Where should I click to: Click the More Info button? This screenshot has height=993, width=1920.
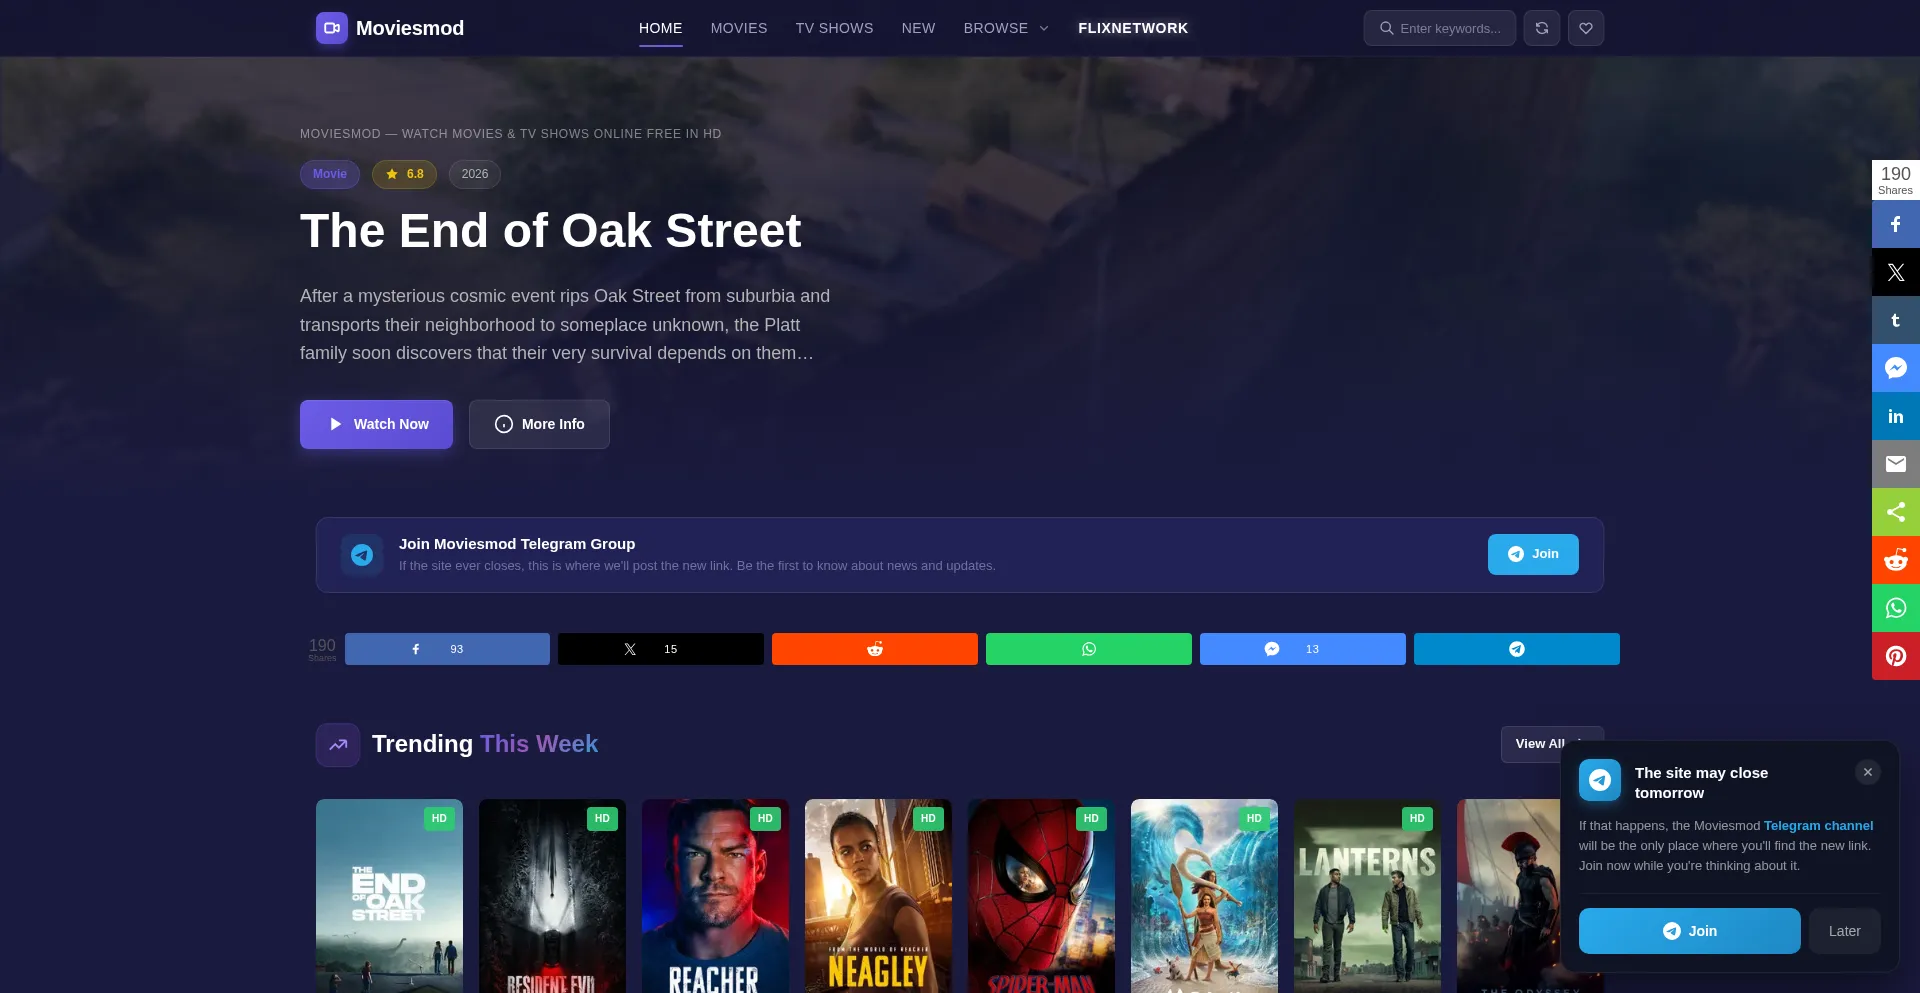(539, 424)
